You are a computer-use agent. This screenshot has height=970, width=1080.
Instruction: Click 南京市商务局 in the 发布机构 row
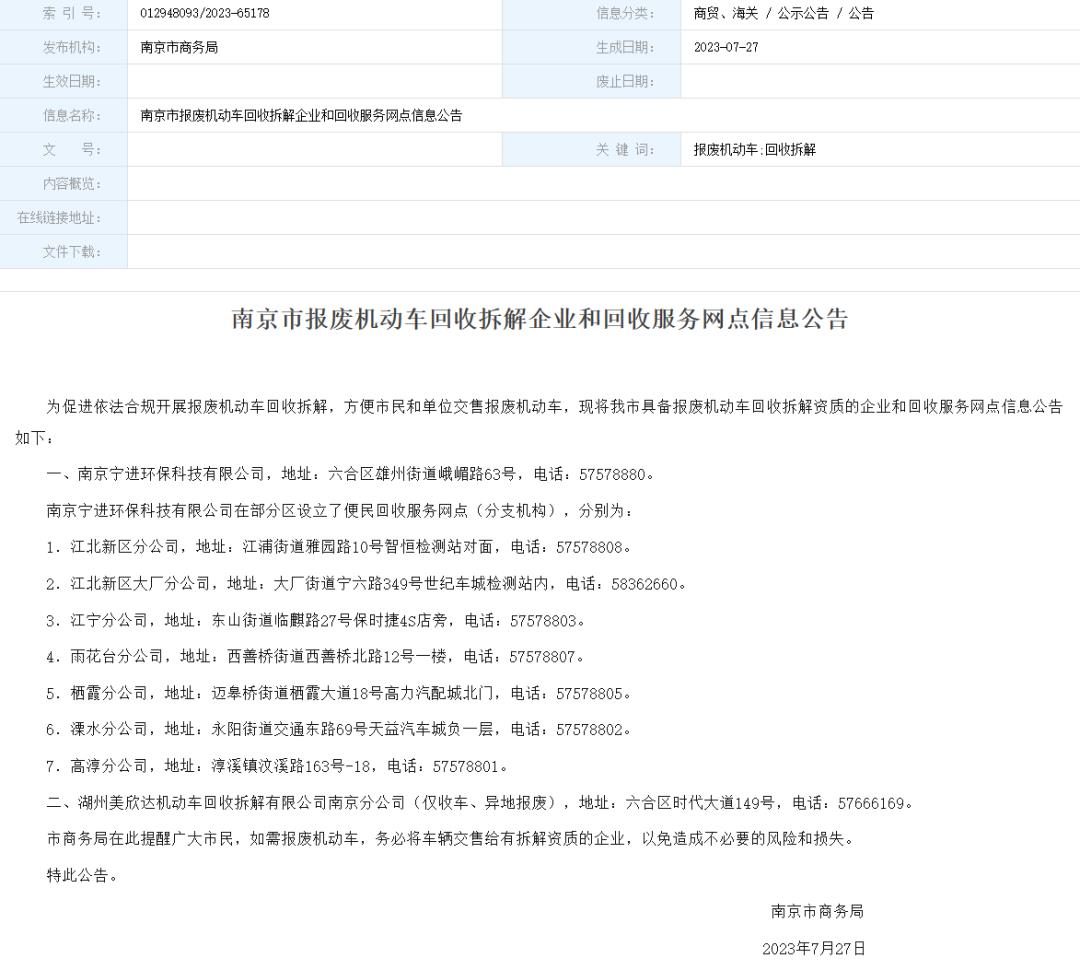coord(179,48)
